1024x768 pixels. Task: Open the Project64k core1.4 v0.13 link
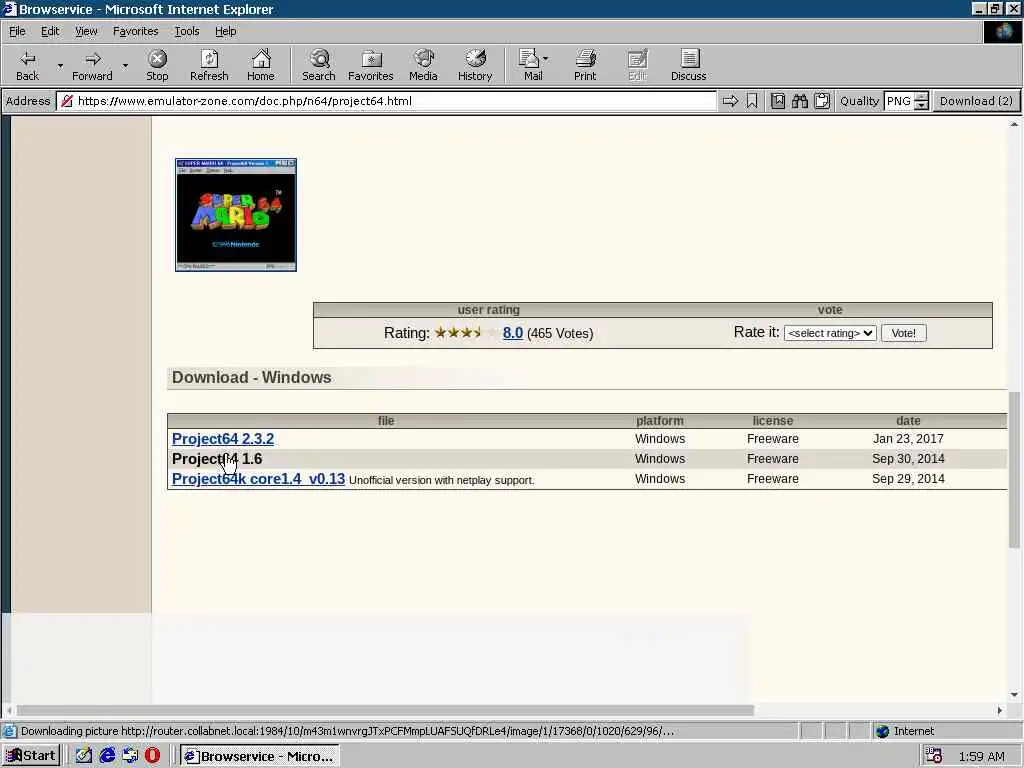coord(258,479)
